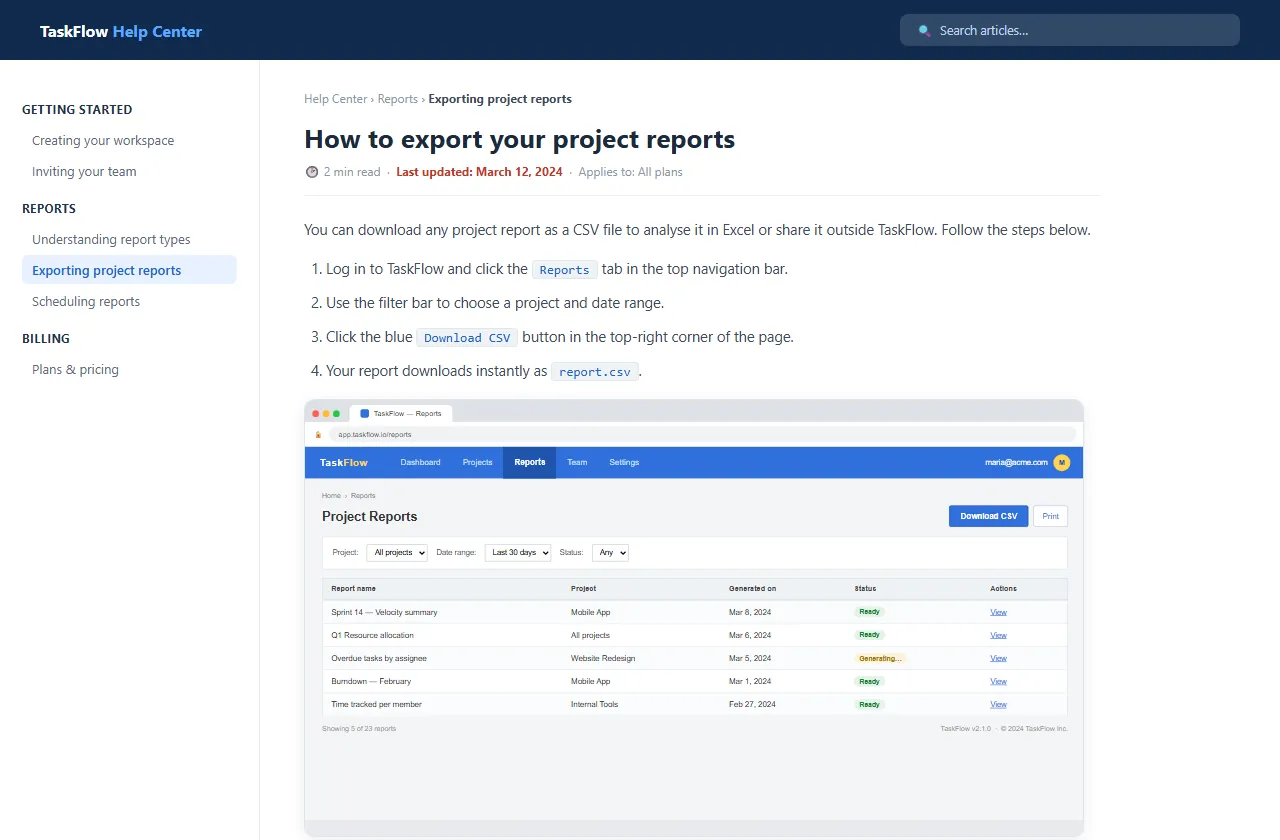This screenshot has height=840, width=1280.
Task: Click the Last updated: March 12, 2024 text
Action: pos(479,172)
